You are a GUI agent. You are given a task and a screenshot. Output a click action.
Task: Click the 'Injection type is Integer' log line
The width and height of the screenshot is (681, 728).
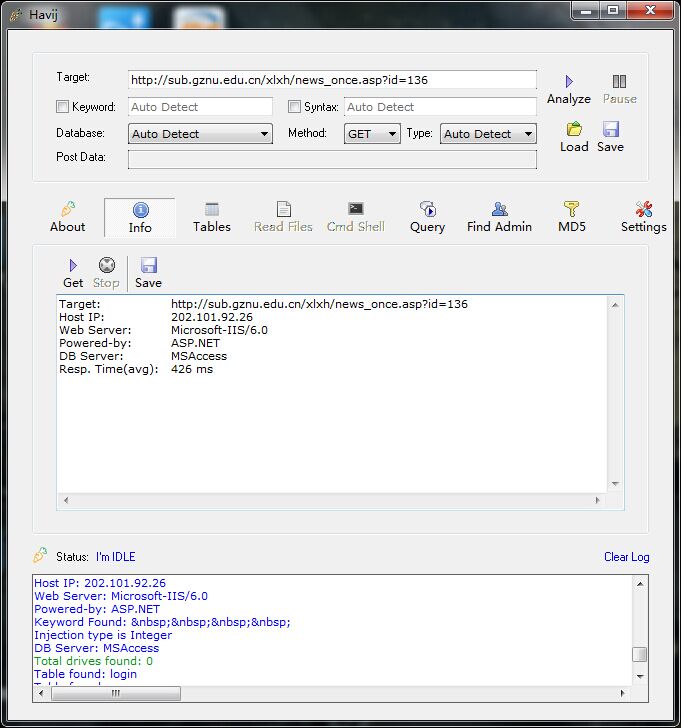[103, 635]
